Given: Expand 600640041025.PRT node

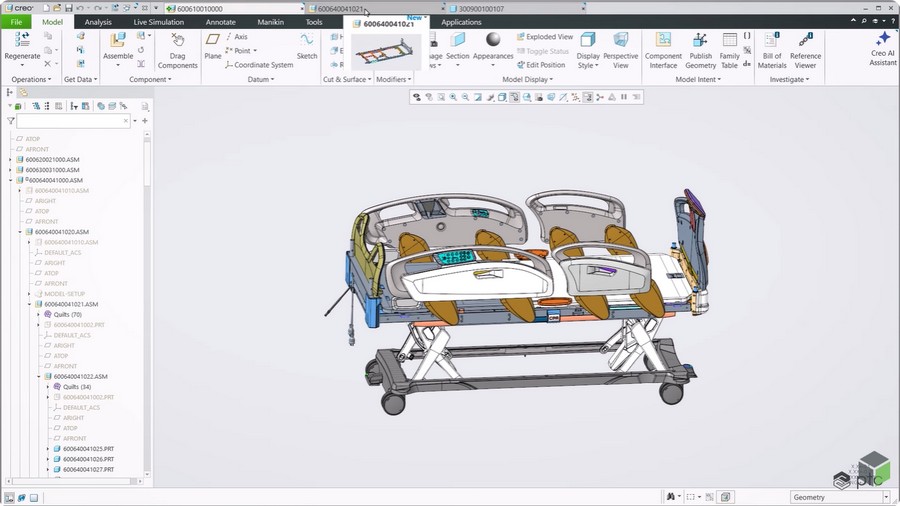Looking at the screenshot, I should pyautogui.click(x=48, y=449).
